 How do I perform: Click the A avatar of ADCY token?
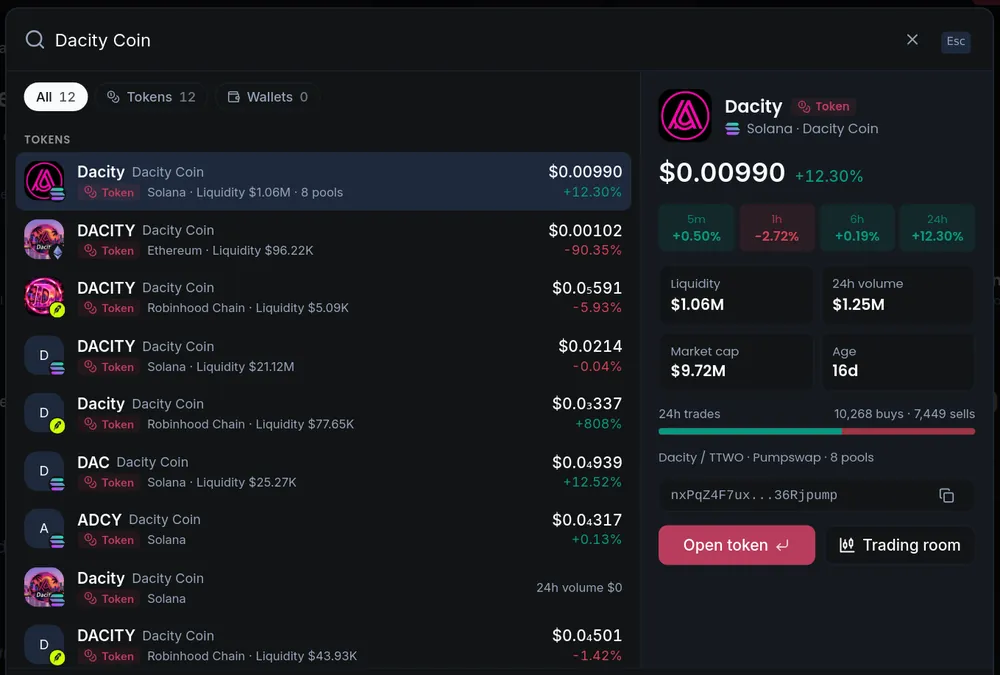[x=44, y=528]
